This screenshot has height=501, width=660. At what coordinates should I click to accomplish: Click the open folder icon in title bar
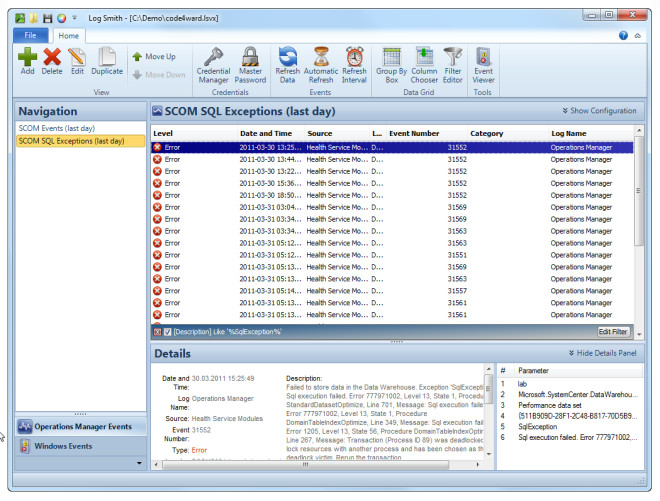(34, 18)
